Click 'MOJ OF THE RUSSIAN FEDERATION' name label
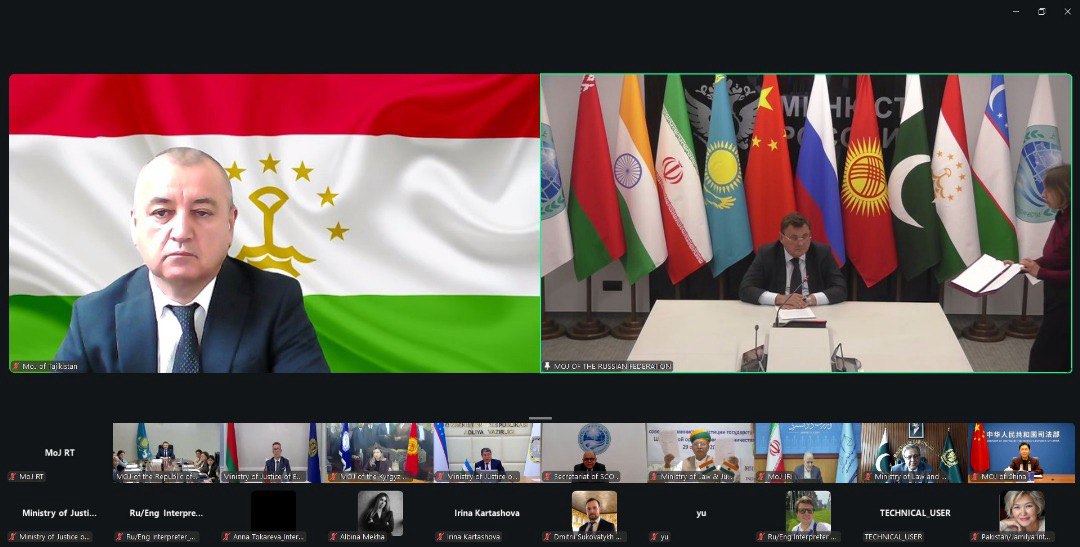Screen dimensions: 1080x547 612,367
